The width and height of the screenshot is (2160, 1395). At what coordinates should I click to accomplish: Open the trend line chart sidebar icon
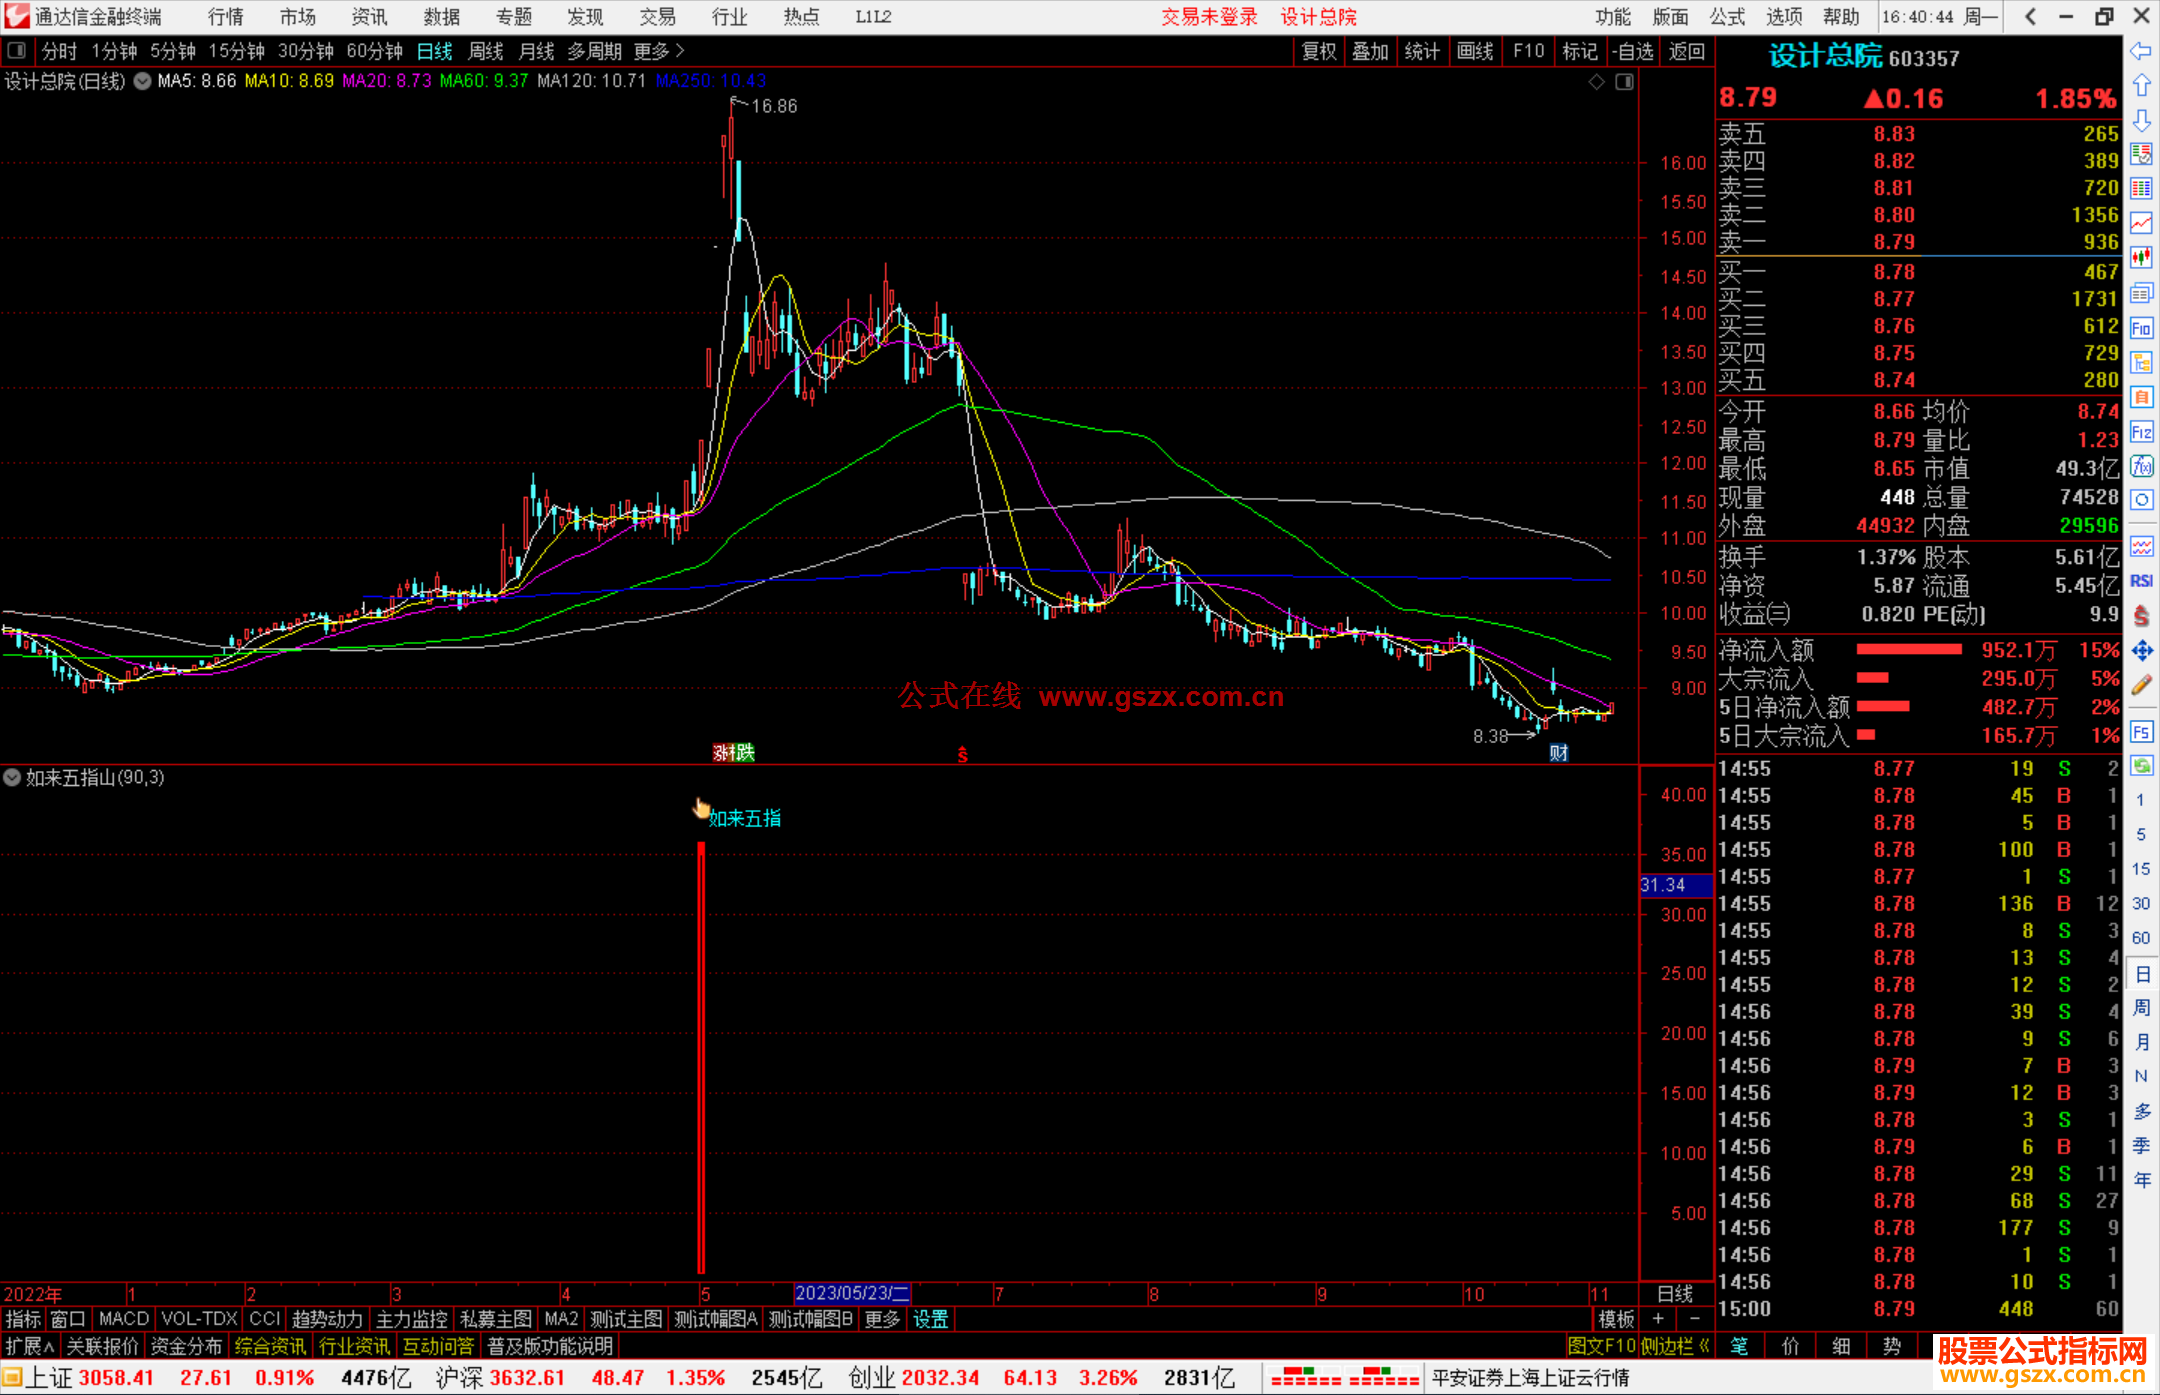(x=2141, y=223)
